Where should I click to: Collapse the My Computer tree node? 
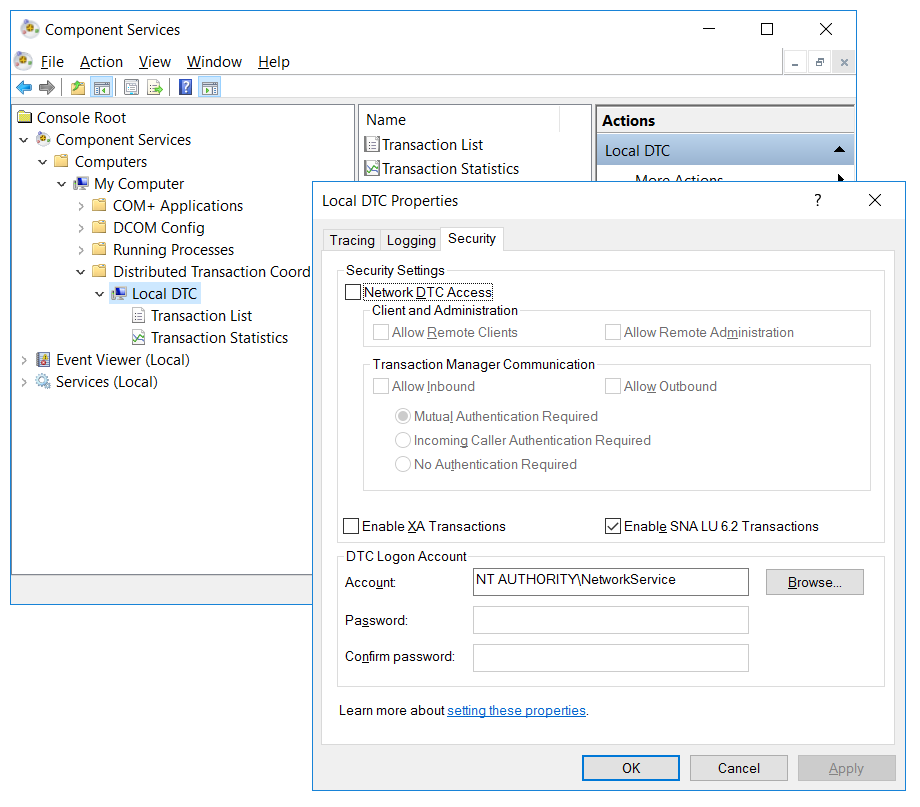tap(62, 184)
